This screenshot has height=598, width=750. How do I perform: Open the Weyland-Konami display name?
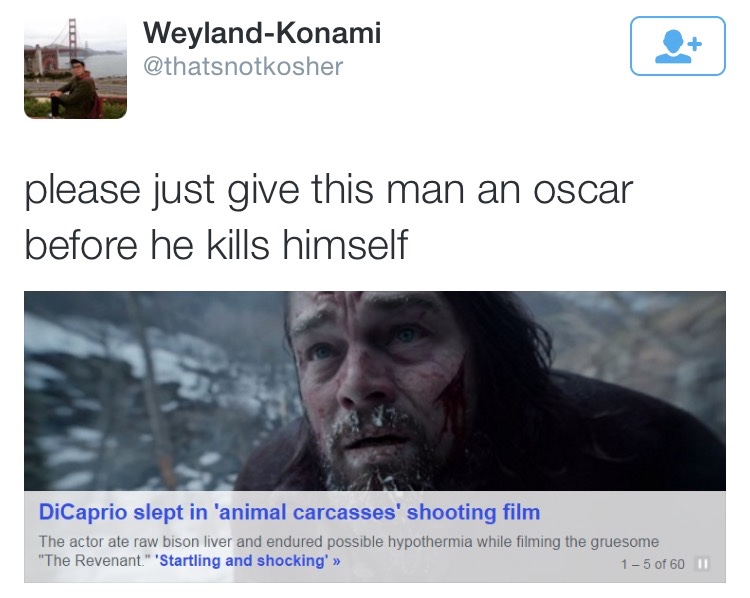(262, 34)
